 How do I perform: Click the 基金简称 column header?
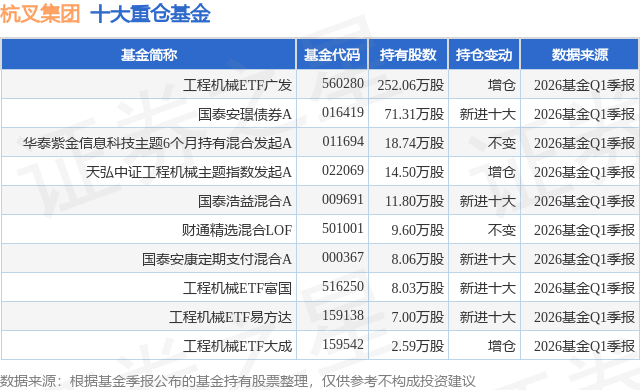[149, 54]
